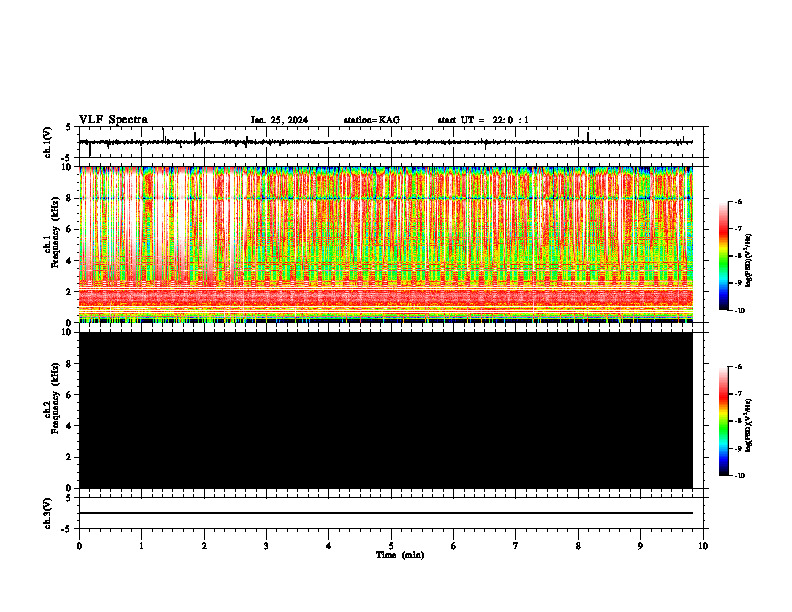This screenshot has width=792, height=612.
Task: Click the log(PSD) label beside ch.1 colorbar
Action: [x=749, y=261]
